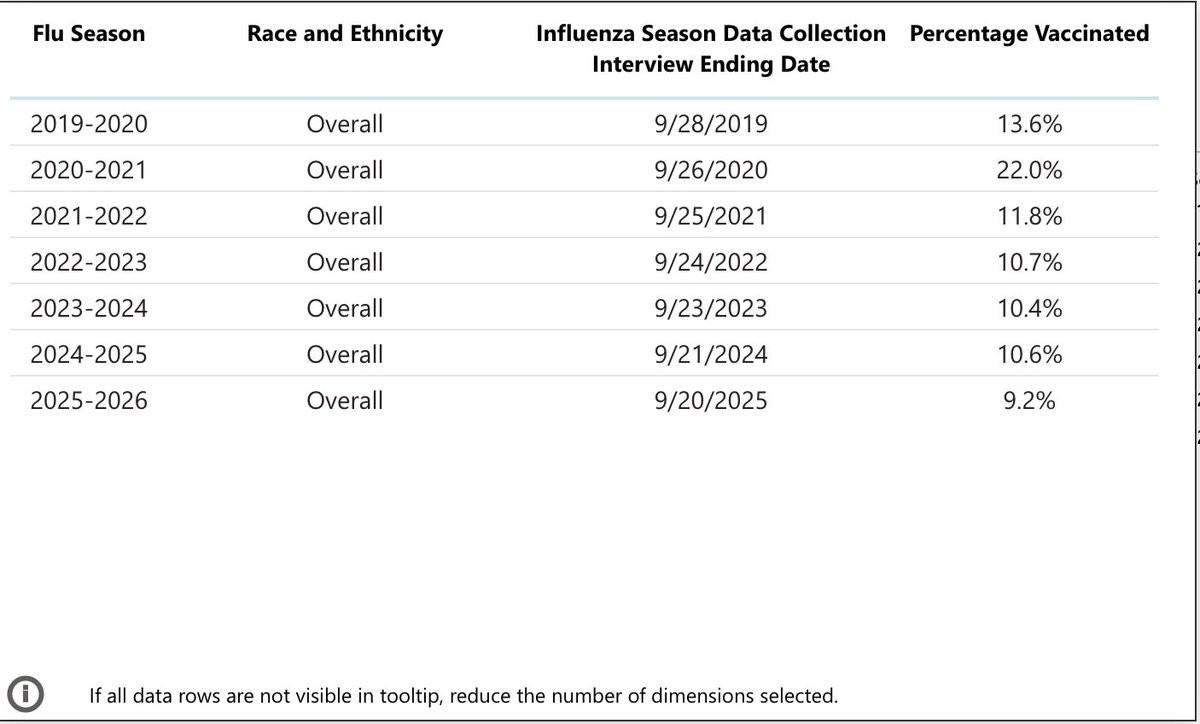Click the 9/28/2019 interview date cell
Image resolution: width=1200 pixels, height=724 pixels.
[711, 124]
